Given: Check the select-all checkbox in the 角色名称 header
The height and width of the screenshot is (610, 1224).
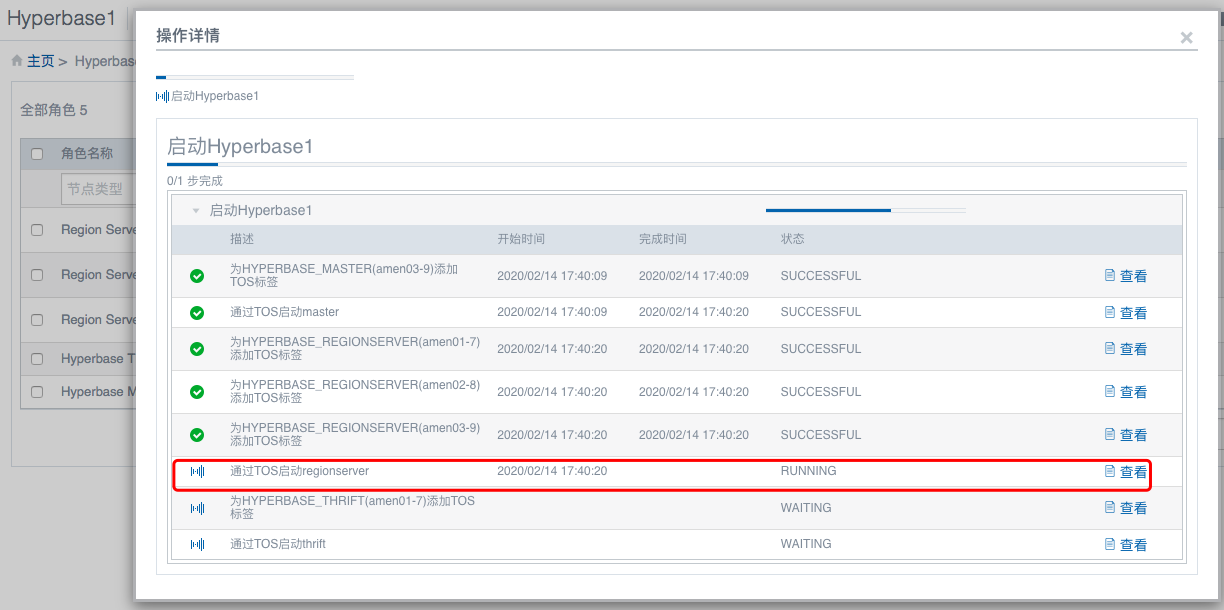Looking at the screenshot, I should coord(36,153).
